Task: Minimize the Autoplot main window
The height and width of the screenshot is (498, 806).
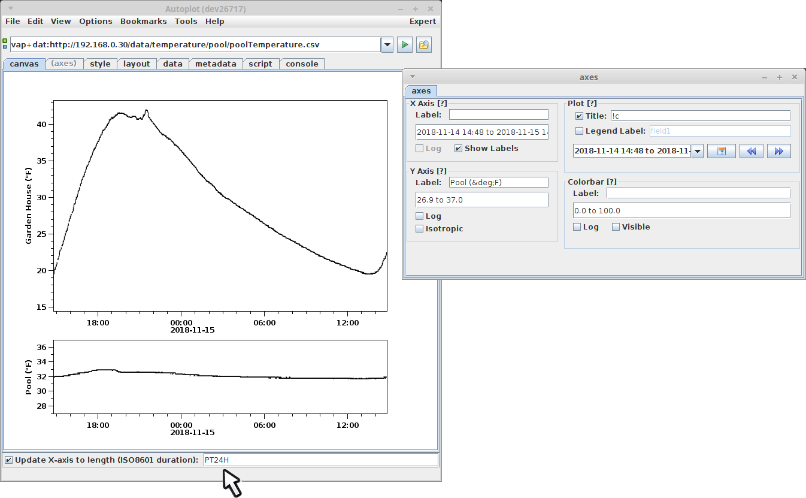Action: click(x=400, y=9)
